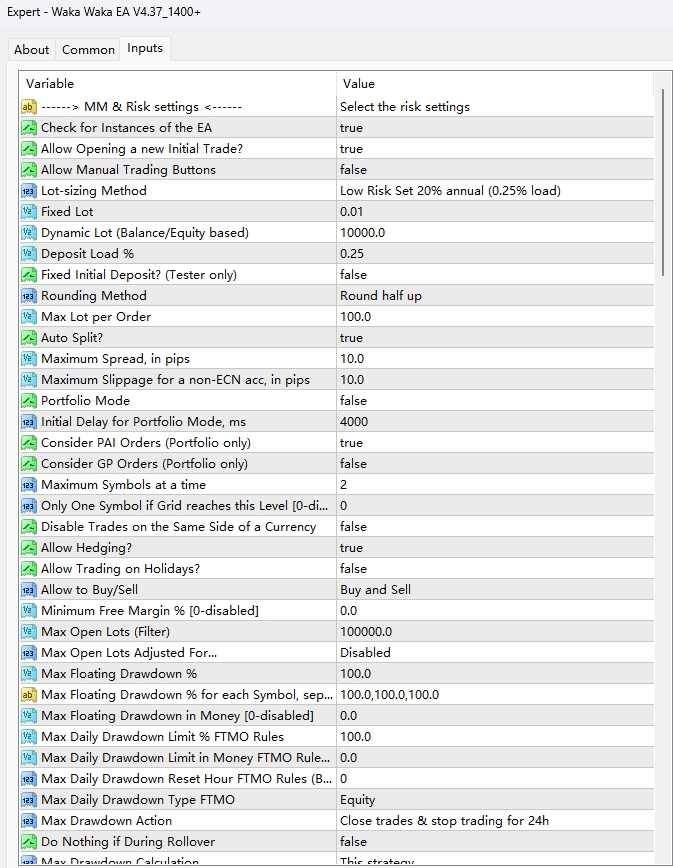Toggle Fixed Initial Deposit value false
Viewport: 673px width, 868px height.
click(495, 275)
